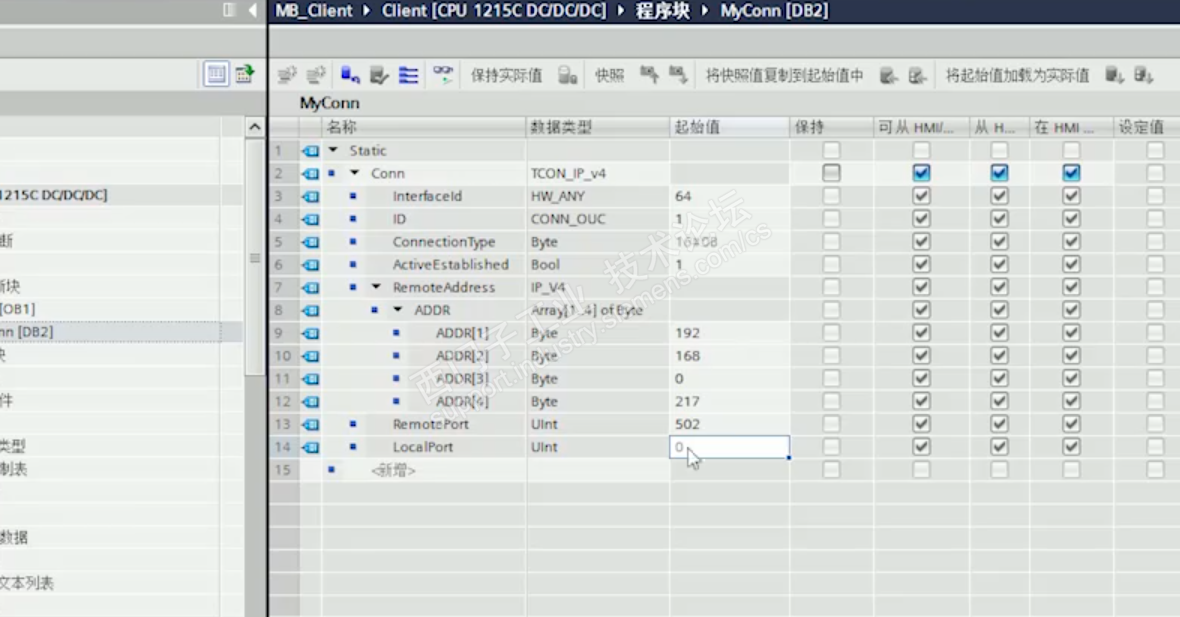The height and width of the screenshot is (617, 1180).
Task: Click the 将快照值复制到起始值中 button
Action: [x=784, y=75]
